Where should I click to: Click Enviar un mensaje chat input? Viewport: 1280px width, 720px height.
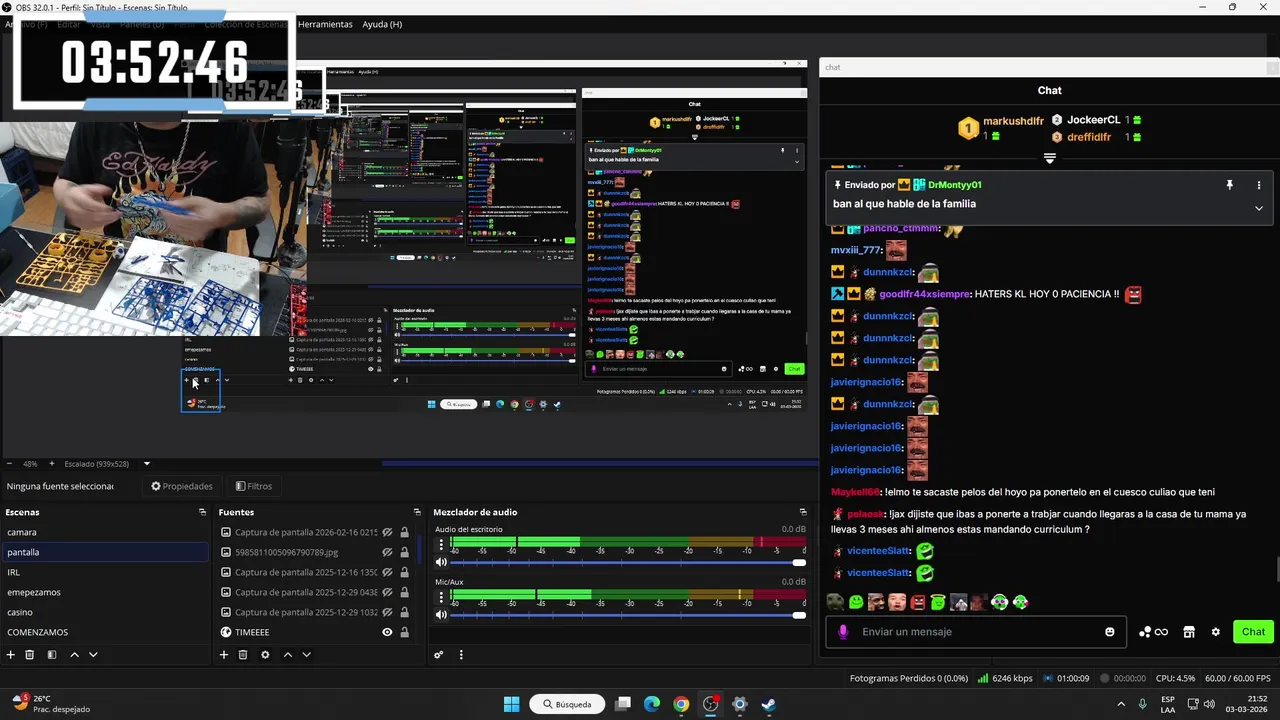975,632
